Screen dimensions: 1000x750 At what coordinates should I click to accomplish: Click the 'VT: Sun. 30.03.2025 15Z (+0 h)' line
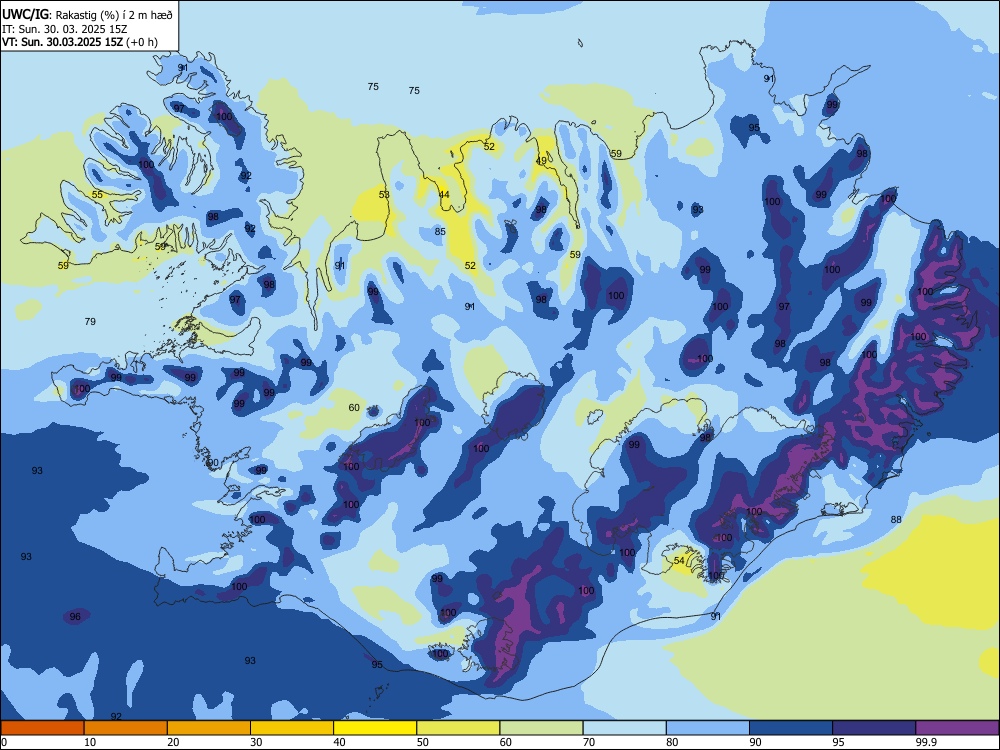(80, 42)
